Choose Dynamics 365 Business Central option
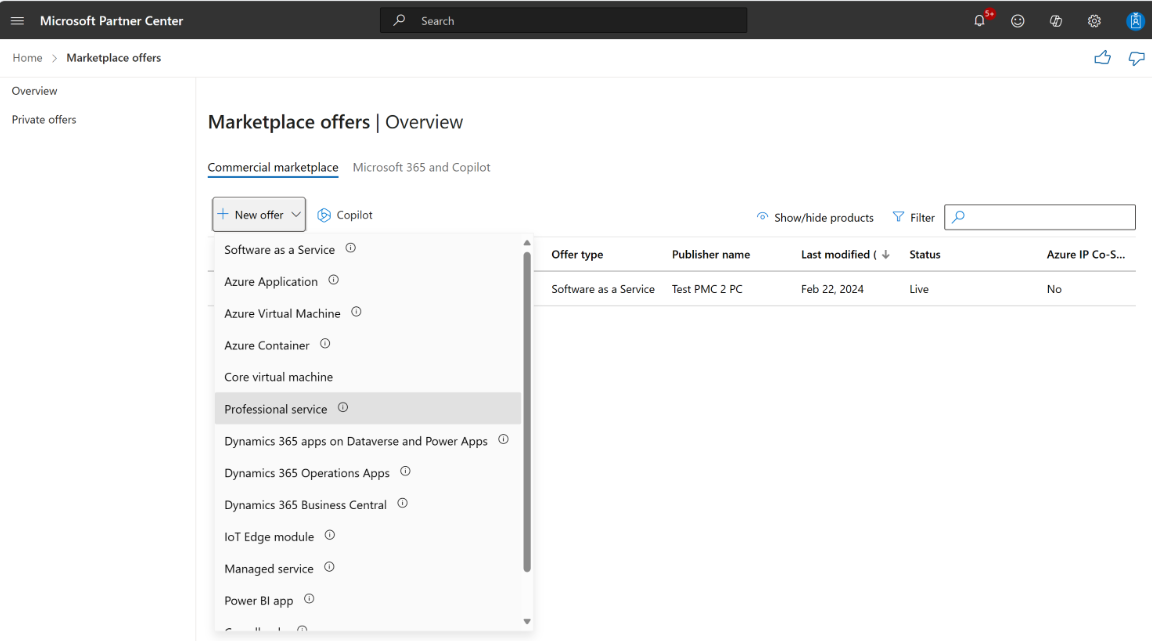The width and height of the screenshot is (1152, 641). 305,505
